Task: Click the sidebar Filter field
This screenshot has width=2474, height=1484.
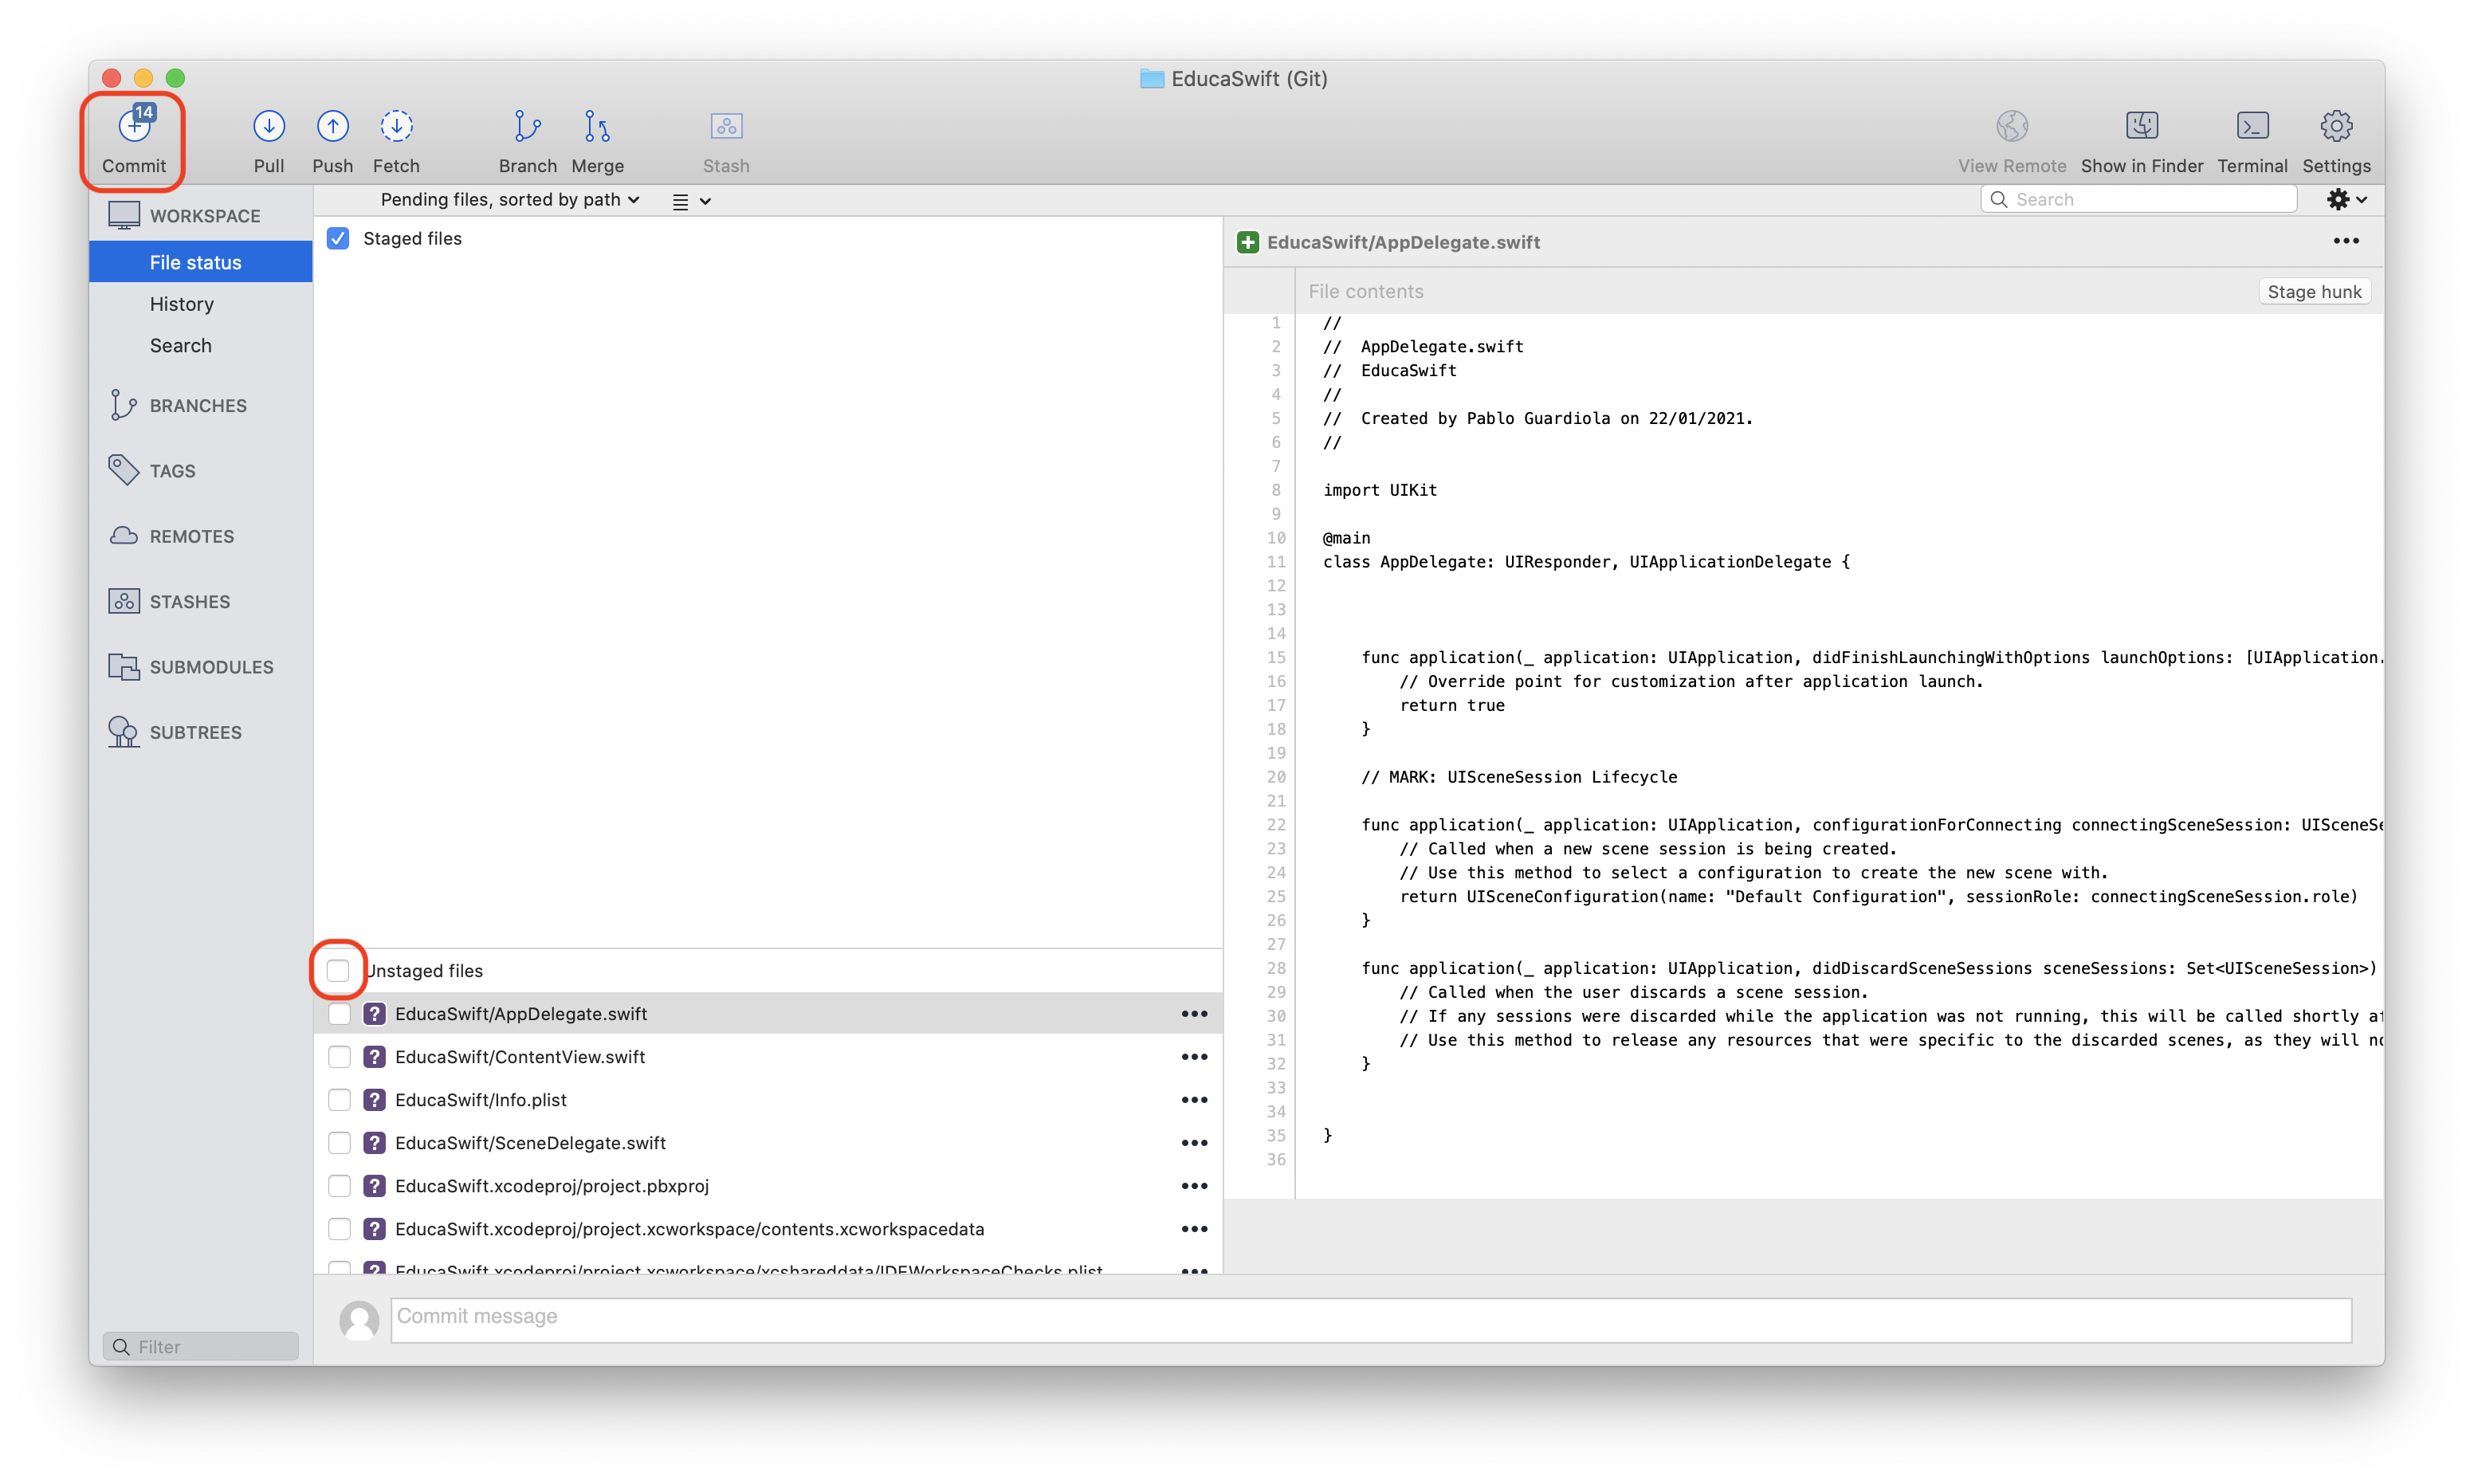Action: [200, 1346]
